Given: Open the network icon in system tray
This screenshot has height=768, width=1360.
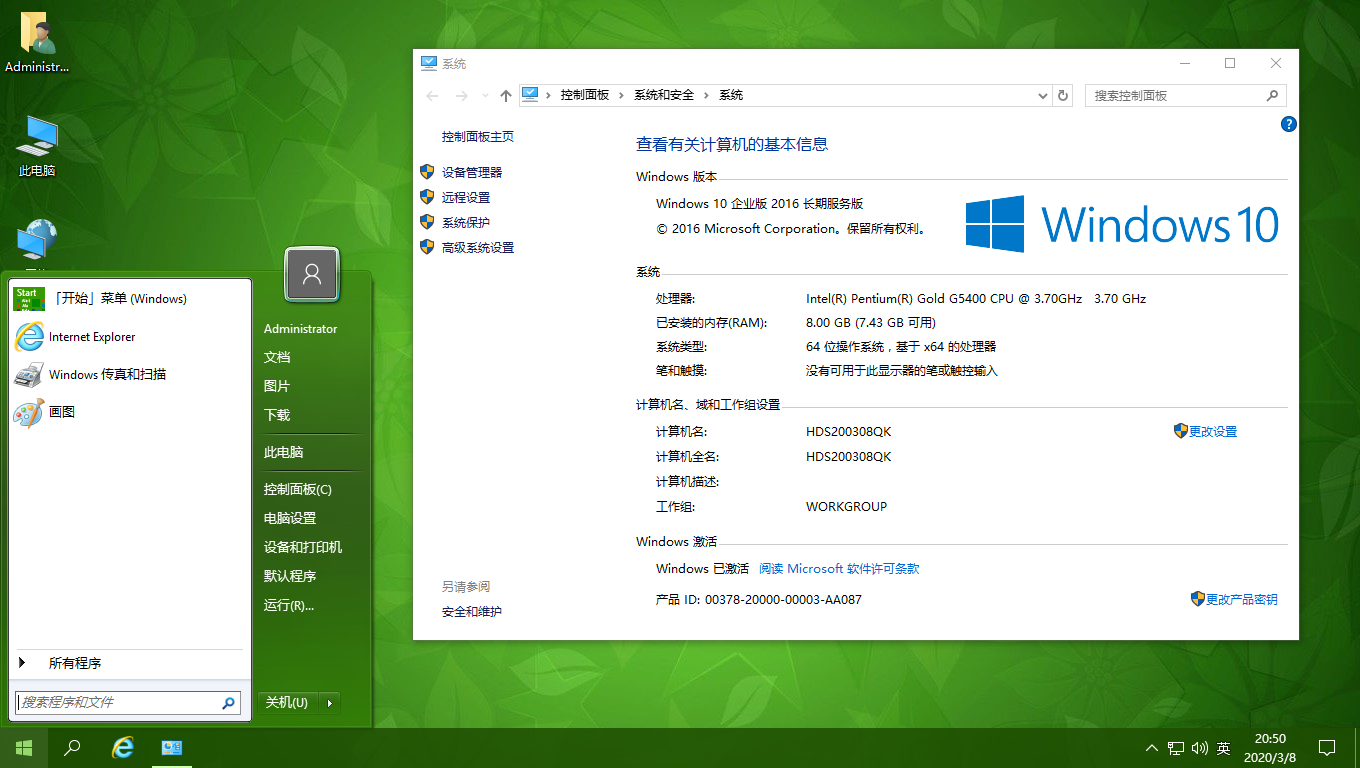Looking at the screenshot, I should tap(1176, 748).
